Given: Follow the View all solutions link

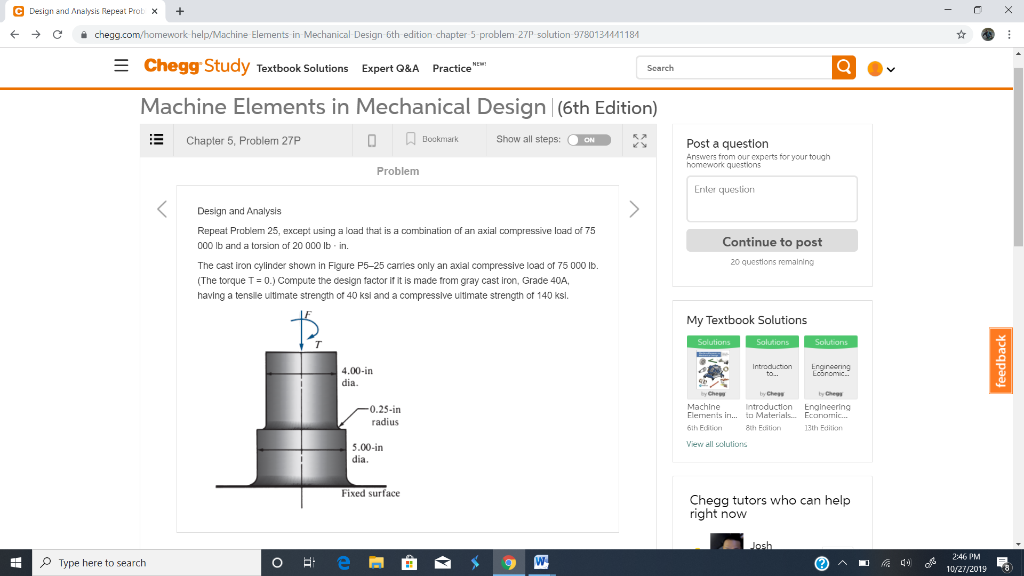Looking at the screenshot, I should click(x=718, y=444).
